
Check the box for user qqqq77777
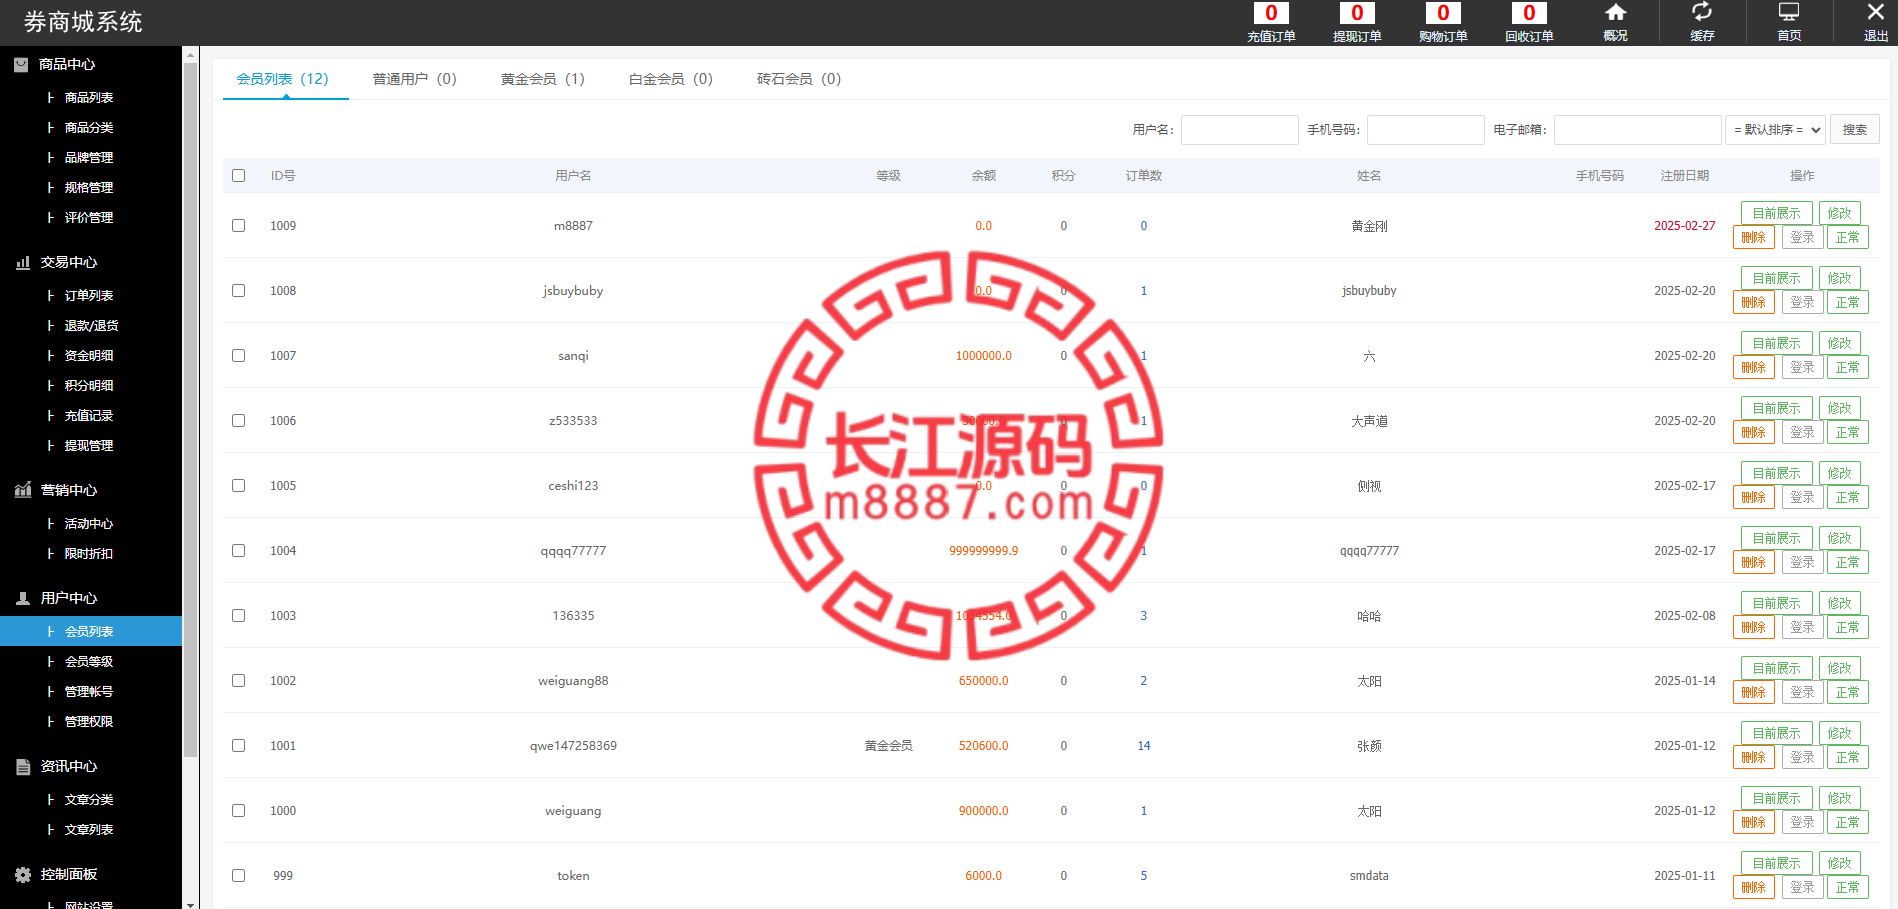(x=238, y=550)
